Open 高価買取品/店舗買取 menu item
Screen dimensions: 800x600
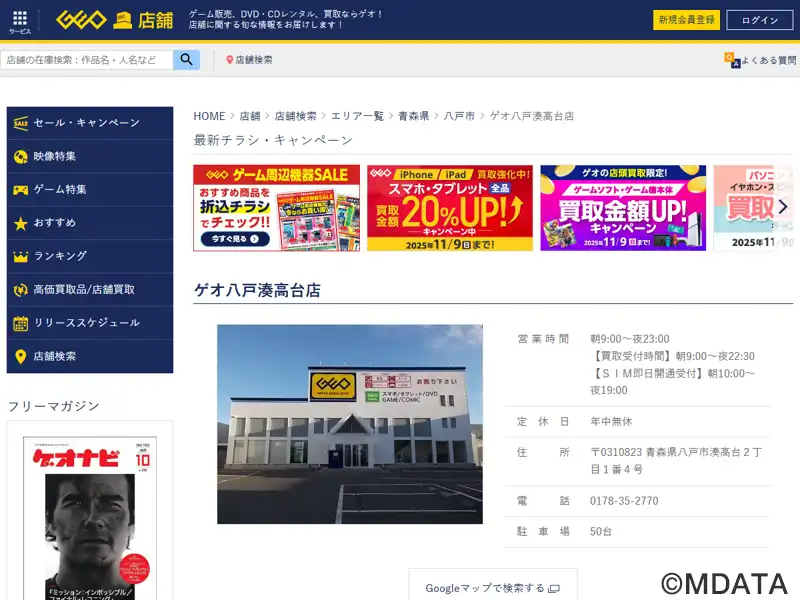point(90,290)
